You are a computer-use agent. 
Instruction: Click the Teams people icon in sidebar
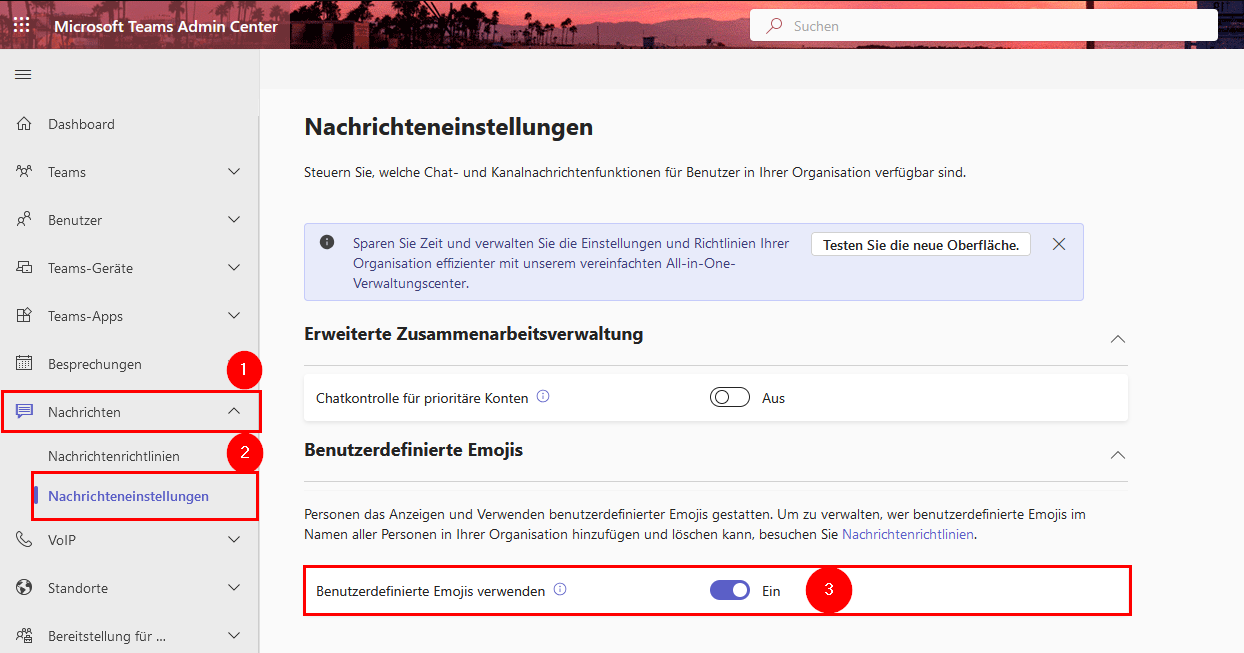[25, 172]
